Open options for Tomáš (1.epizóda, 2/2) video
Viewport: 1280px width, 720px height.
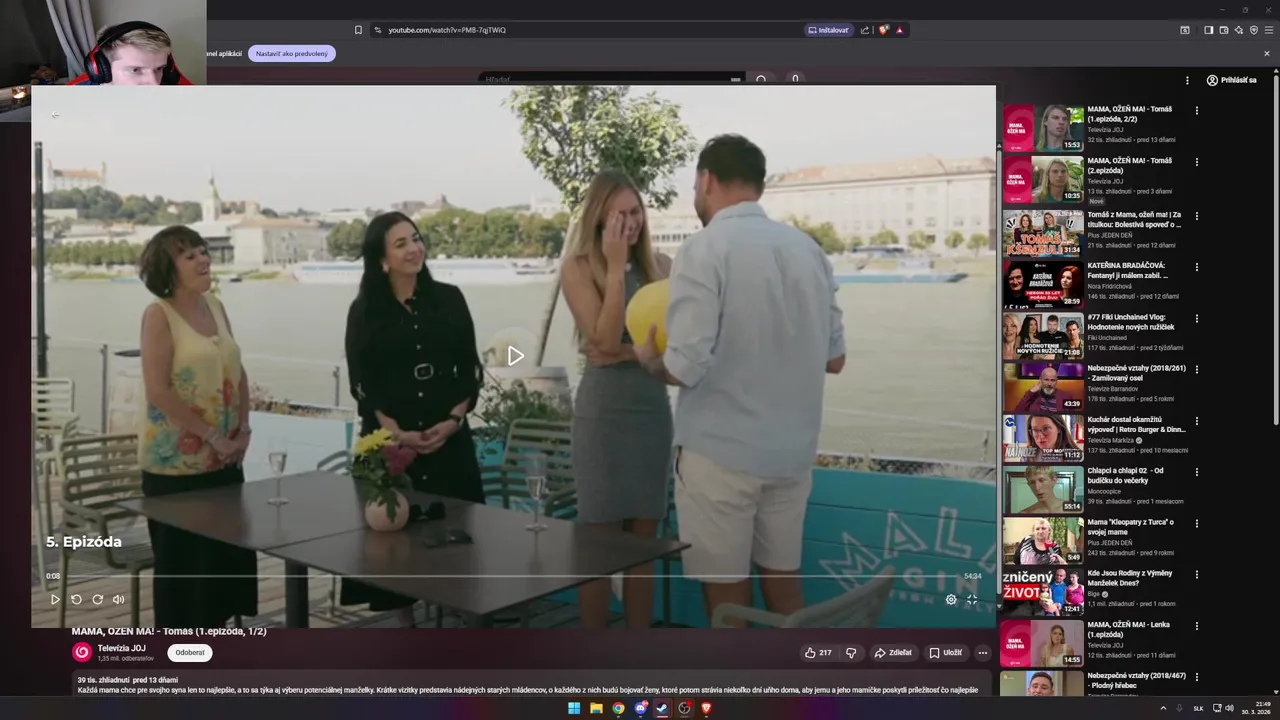pos(1196,110)
